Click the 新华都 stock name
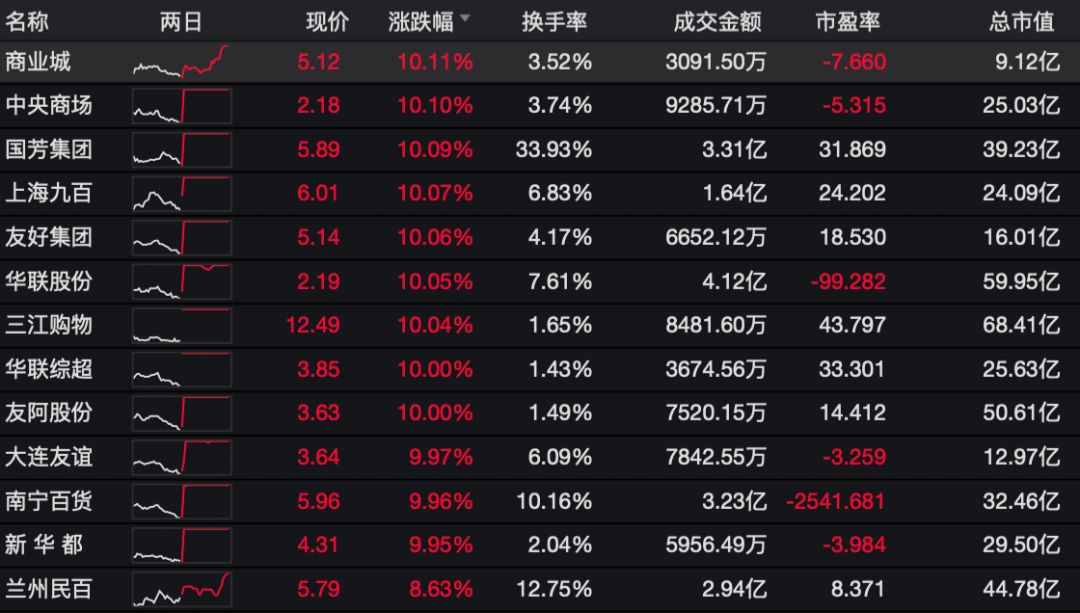The height and width of the screenshot is (613, 1080). 44,545
